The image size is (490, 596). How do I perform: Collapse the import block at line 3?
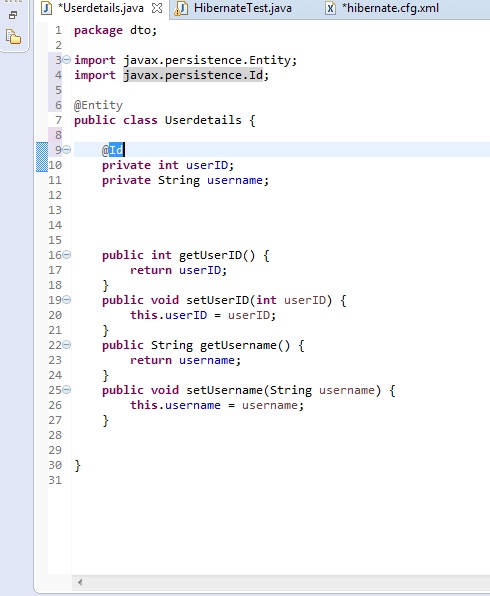click(67, 59)
